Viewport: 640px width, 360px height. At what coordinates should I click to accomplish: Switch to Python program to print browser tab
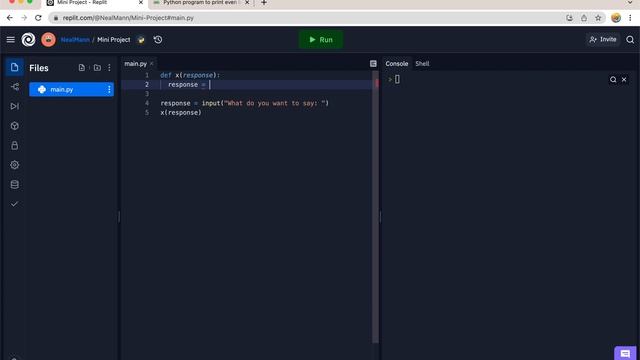coord(200,3)
